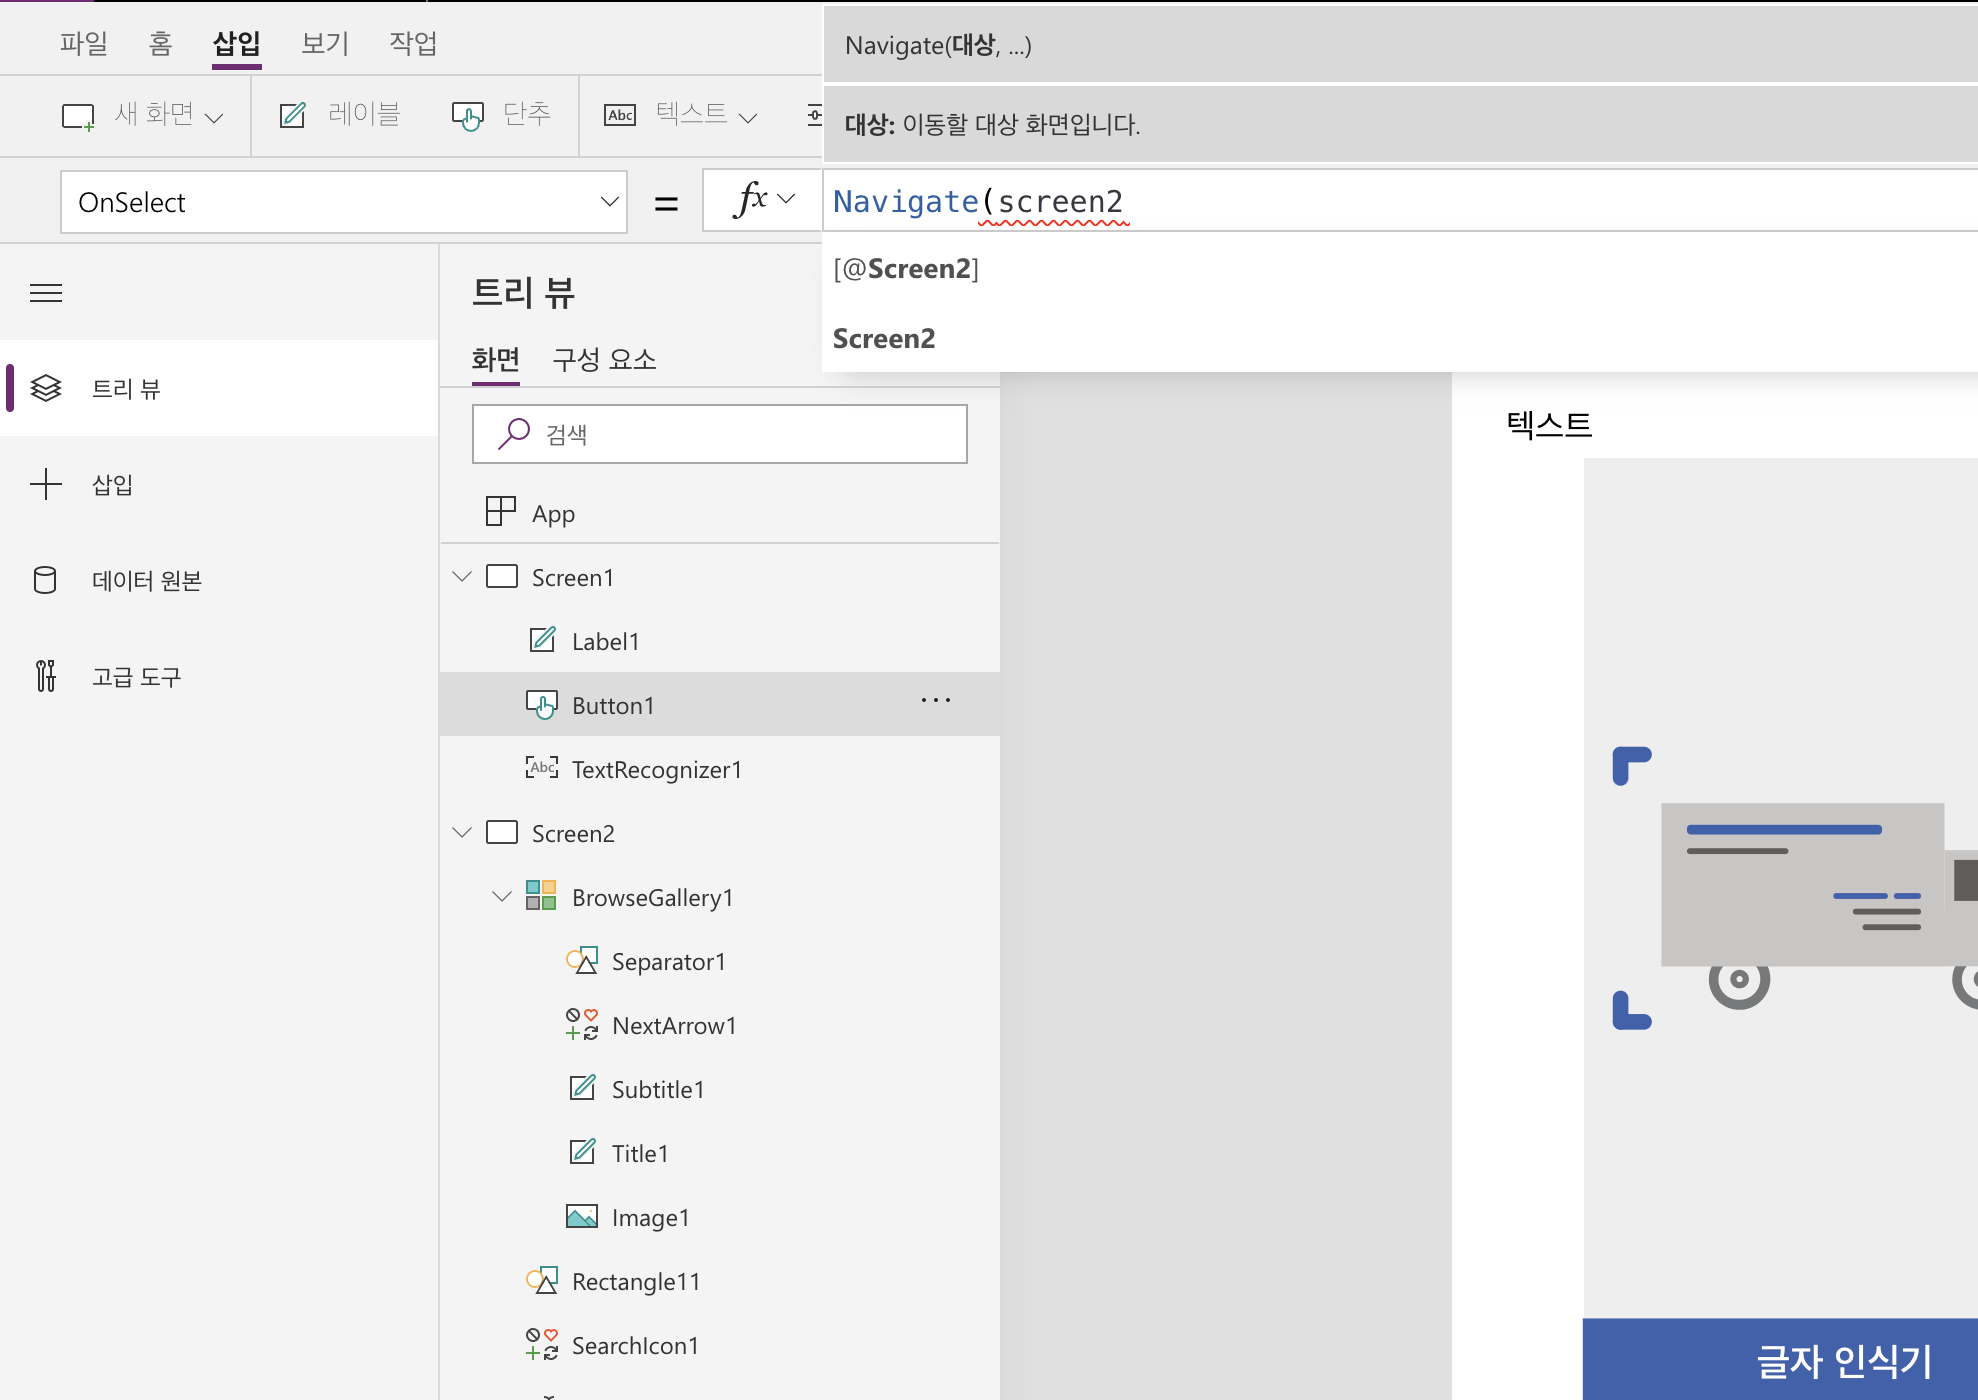Open 데이터 원본 database icon
The width and height of the screenshot is (1978, 1400).
[46, 580]
